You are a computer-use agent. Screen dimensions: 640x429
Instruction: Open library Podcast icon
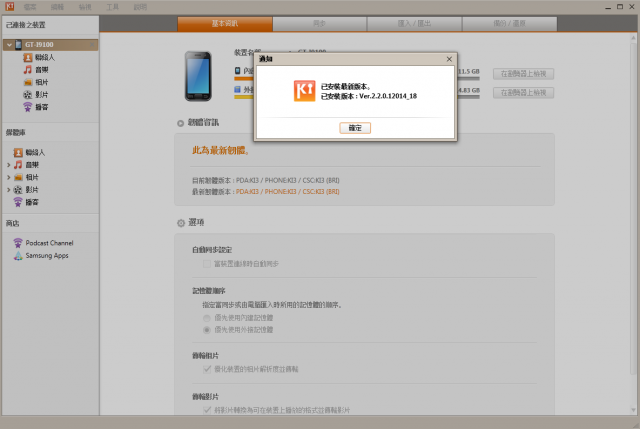(18, 202)
